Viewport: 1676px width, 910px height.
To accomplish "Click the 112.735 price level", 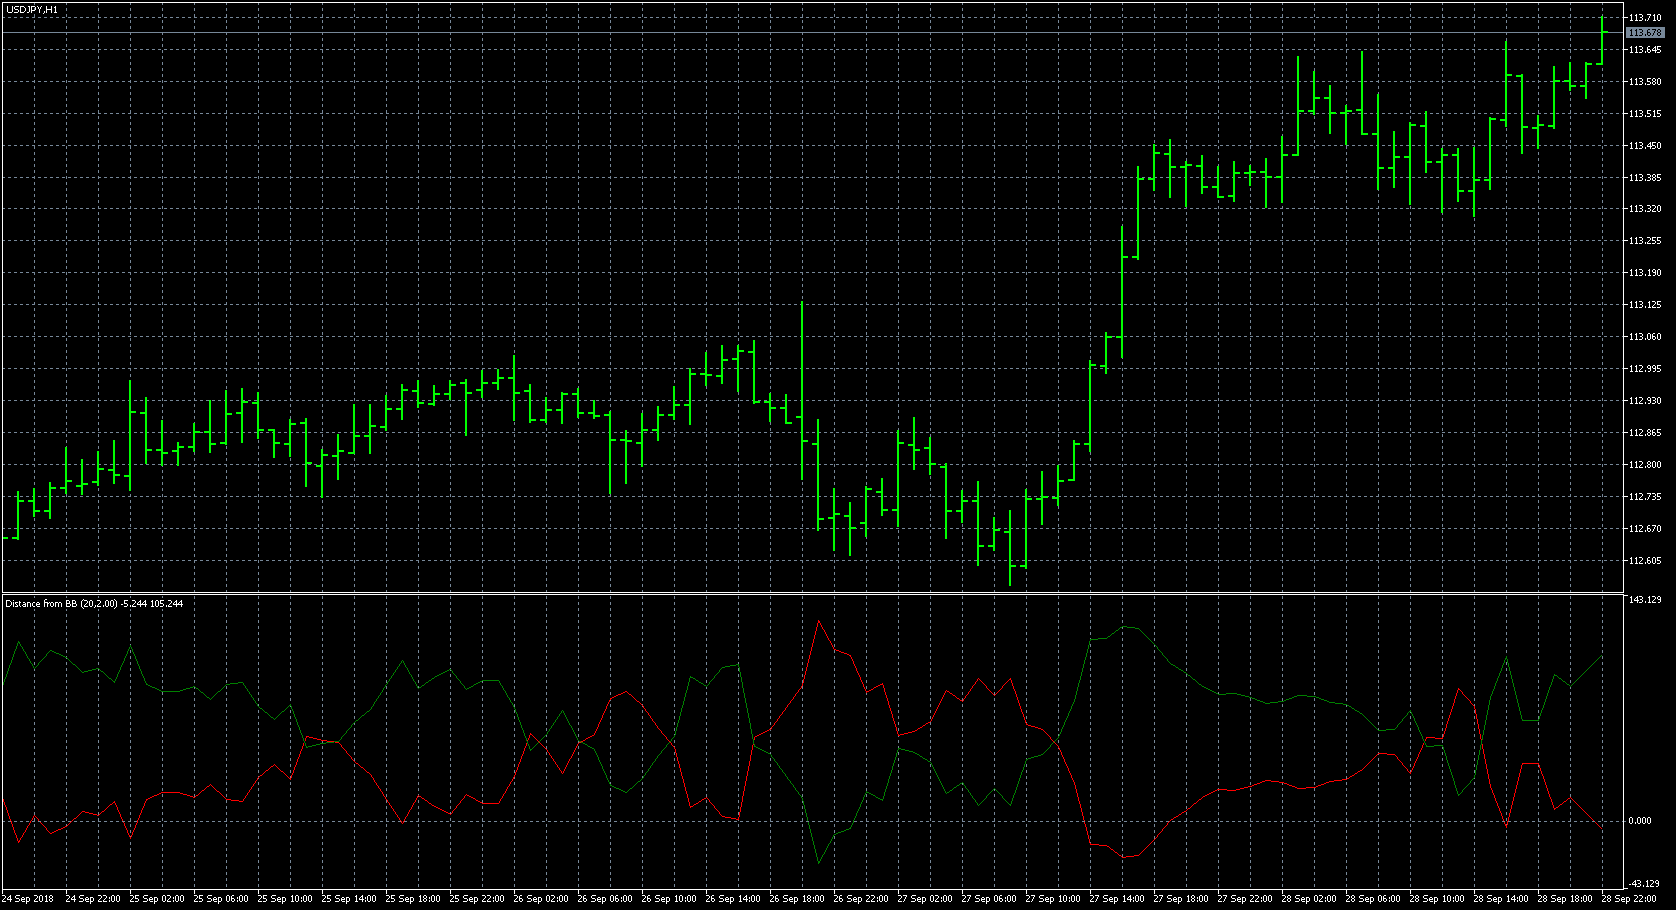I will click(x=1645, y=497).
